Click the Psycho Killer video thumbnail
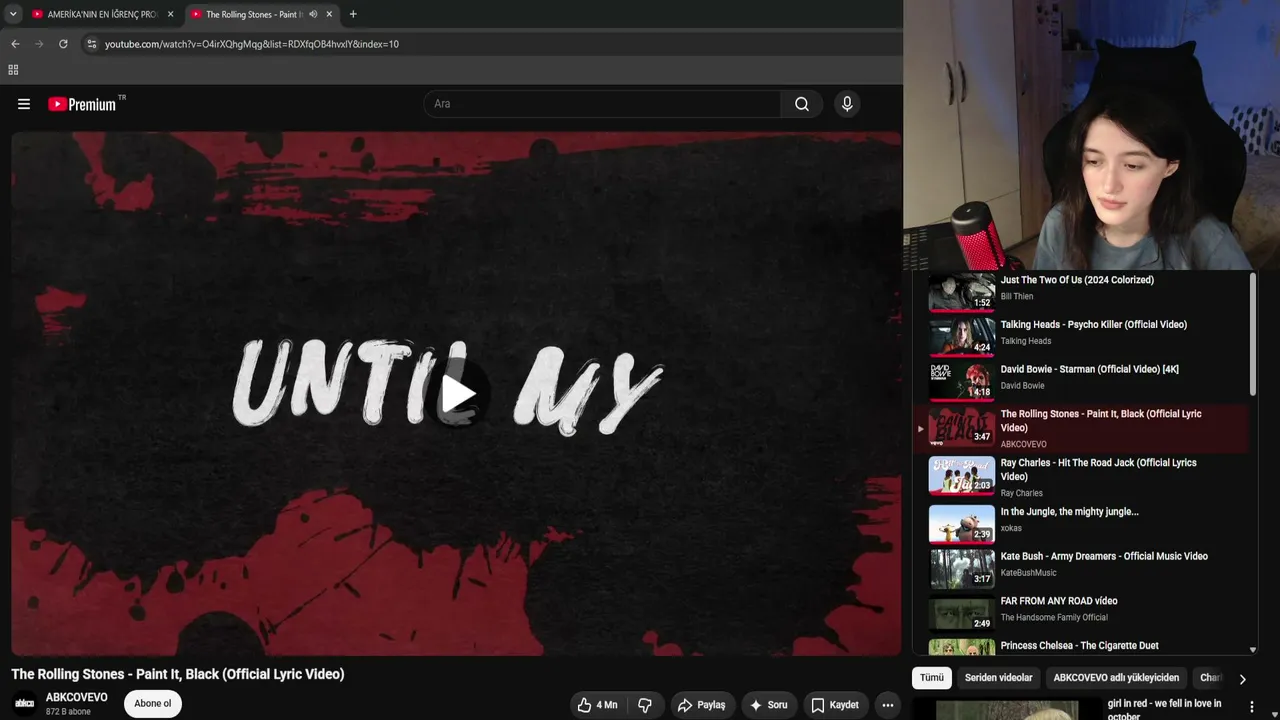The height and width of the screenshot is (720, 1280). pos(962,337)
